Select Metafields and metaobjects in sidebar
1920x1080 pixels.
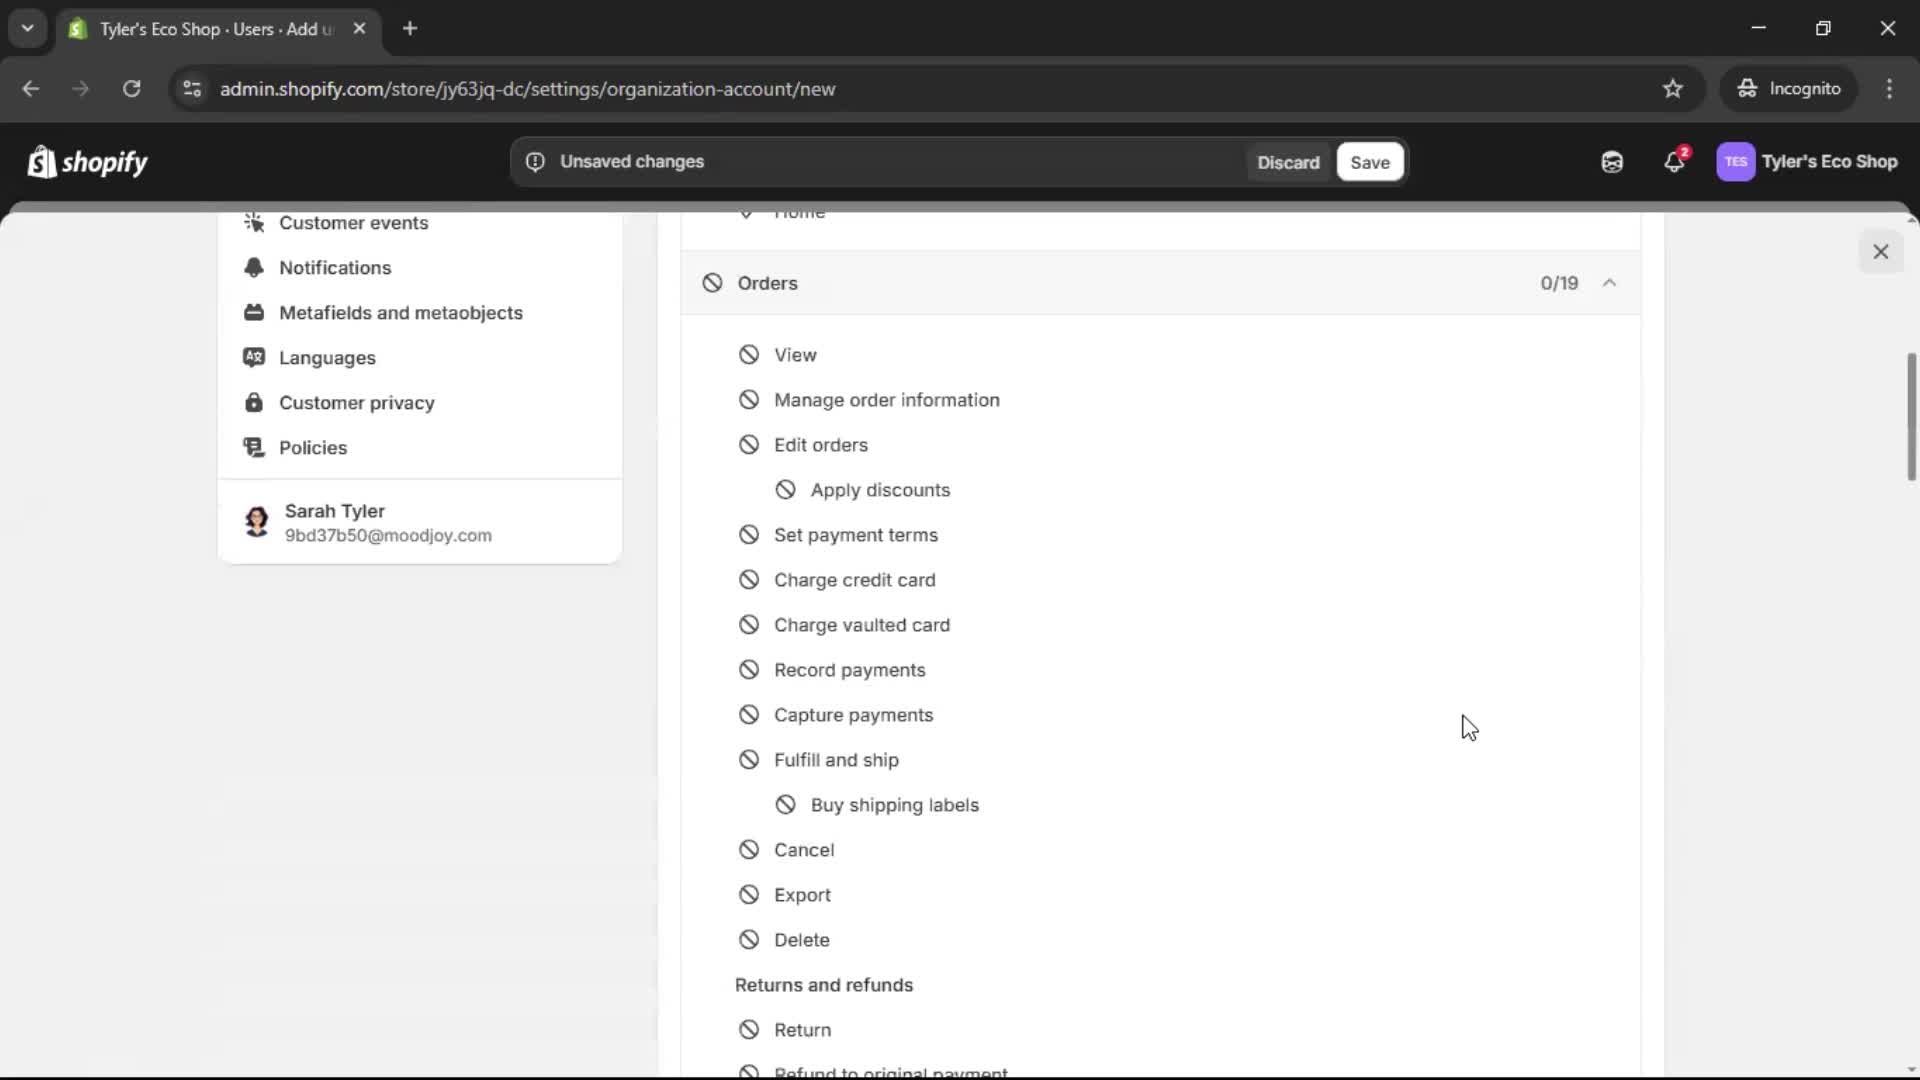[x=402, y=313]
